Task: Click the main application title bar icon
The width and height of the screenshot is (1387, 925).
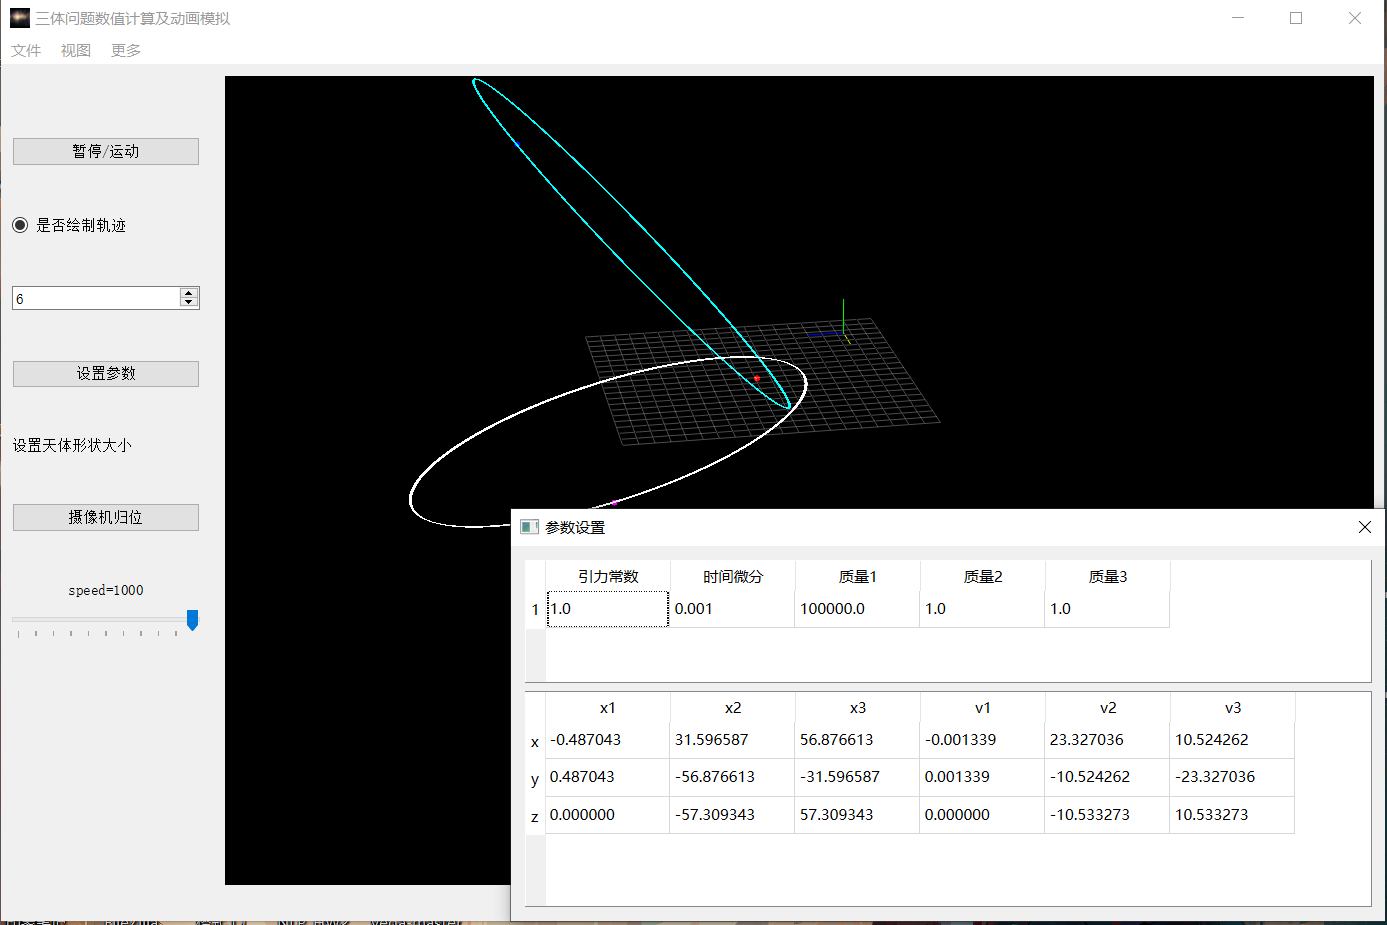Action: tap(20, 18)
